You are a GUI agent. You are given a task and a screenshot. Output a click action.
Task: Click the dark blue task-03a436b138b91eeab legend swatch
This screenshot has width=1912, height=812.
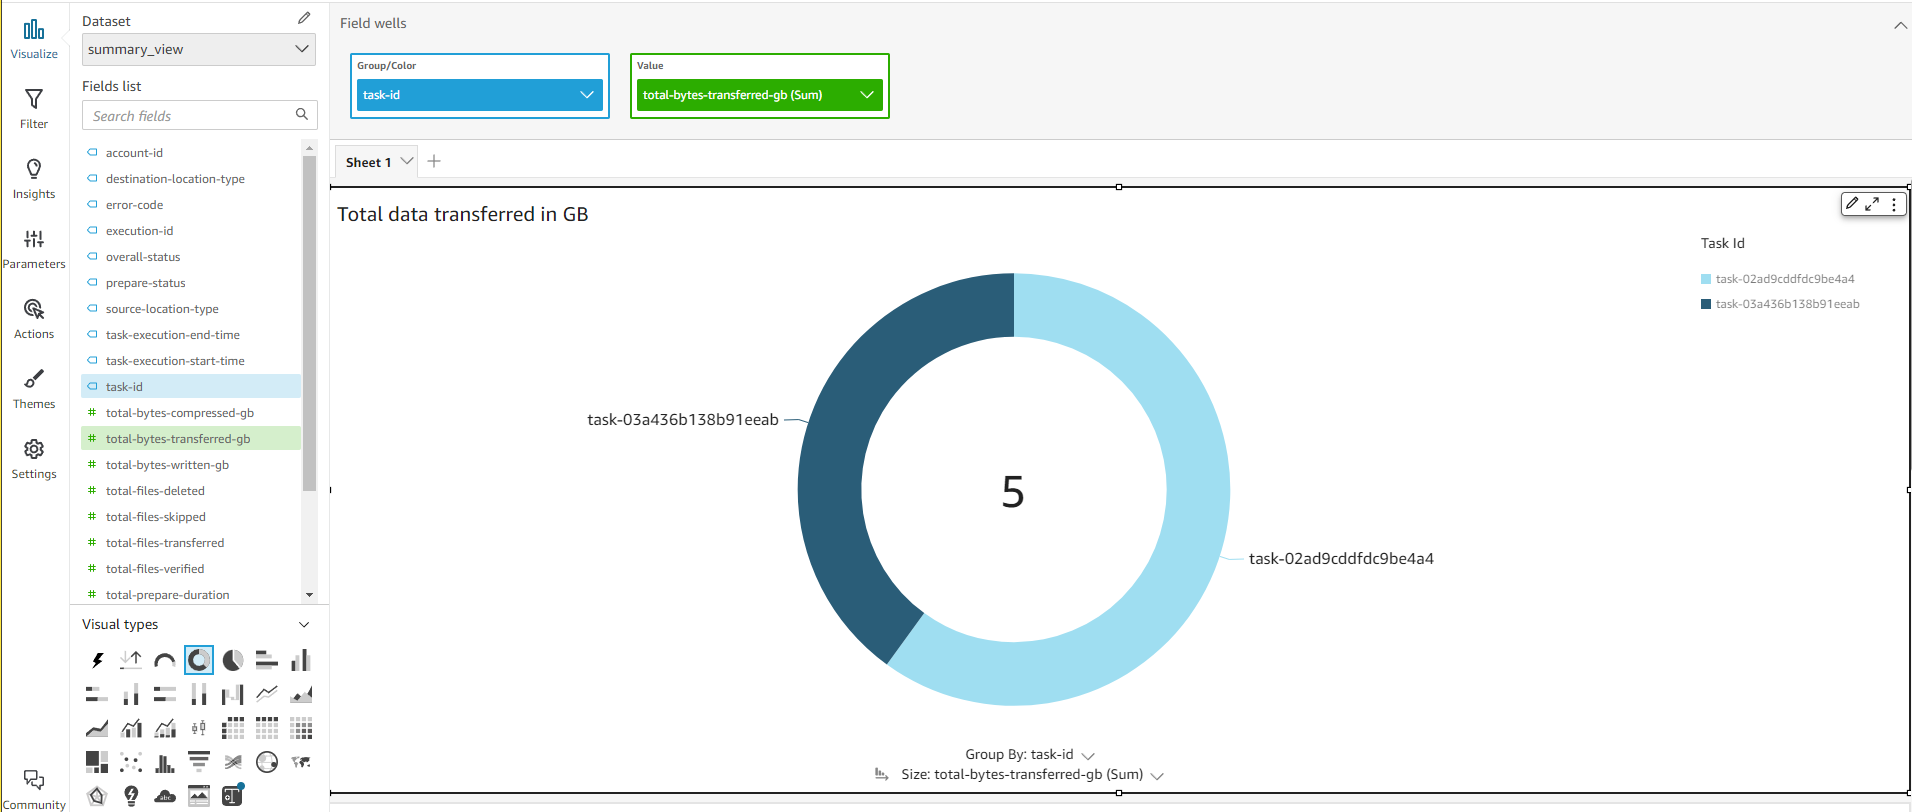coord(1706,304)
